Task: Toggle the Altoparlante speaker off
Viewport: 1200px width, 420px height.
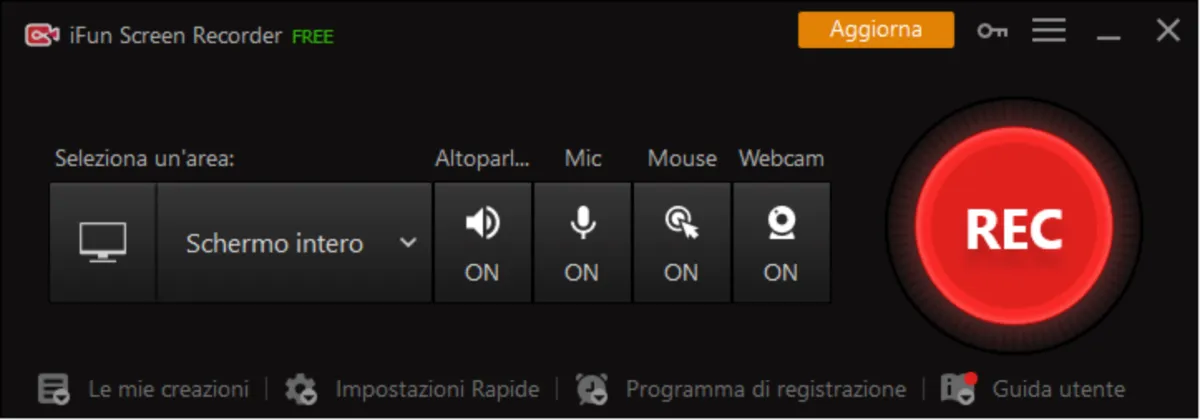Action: tap(482, 242)
